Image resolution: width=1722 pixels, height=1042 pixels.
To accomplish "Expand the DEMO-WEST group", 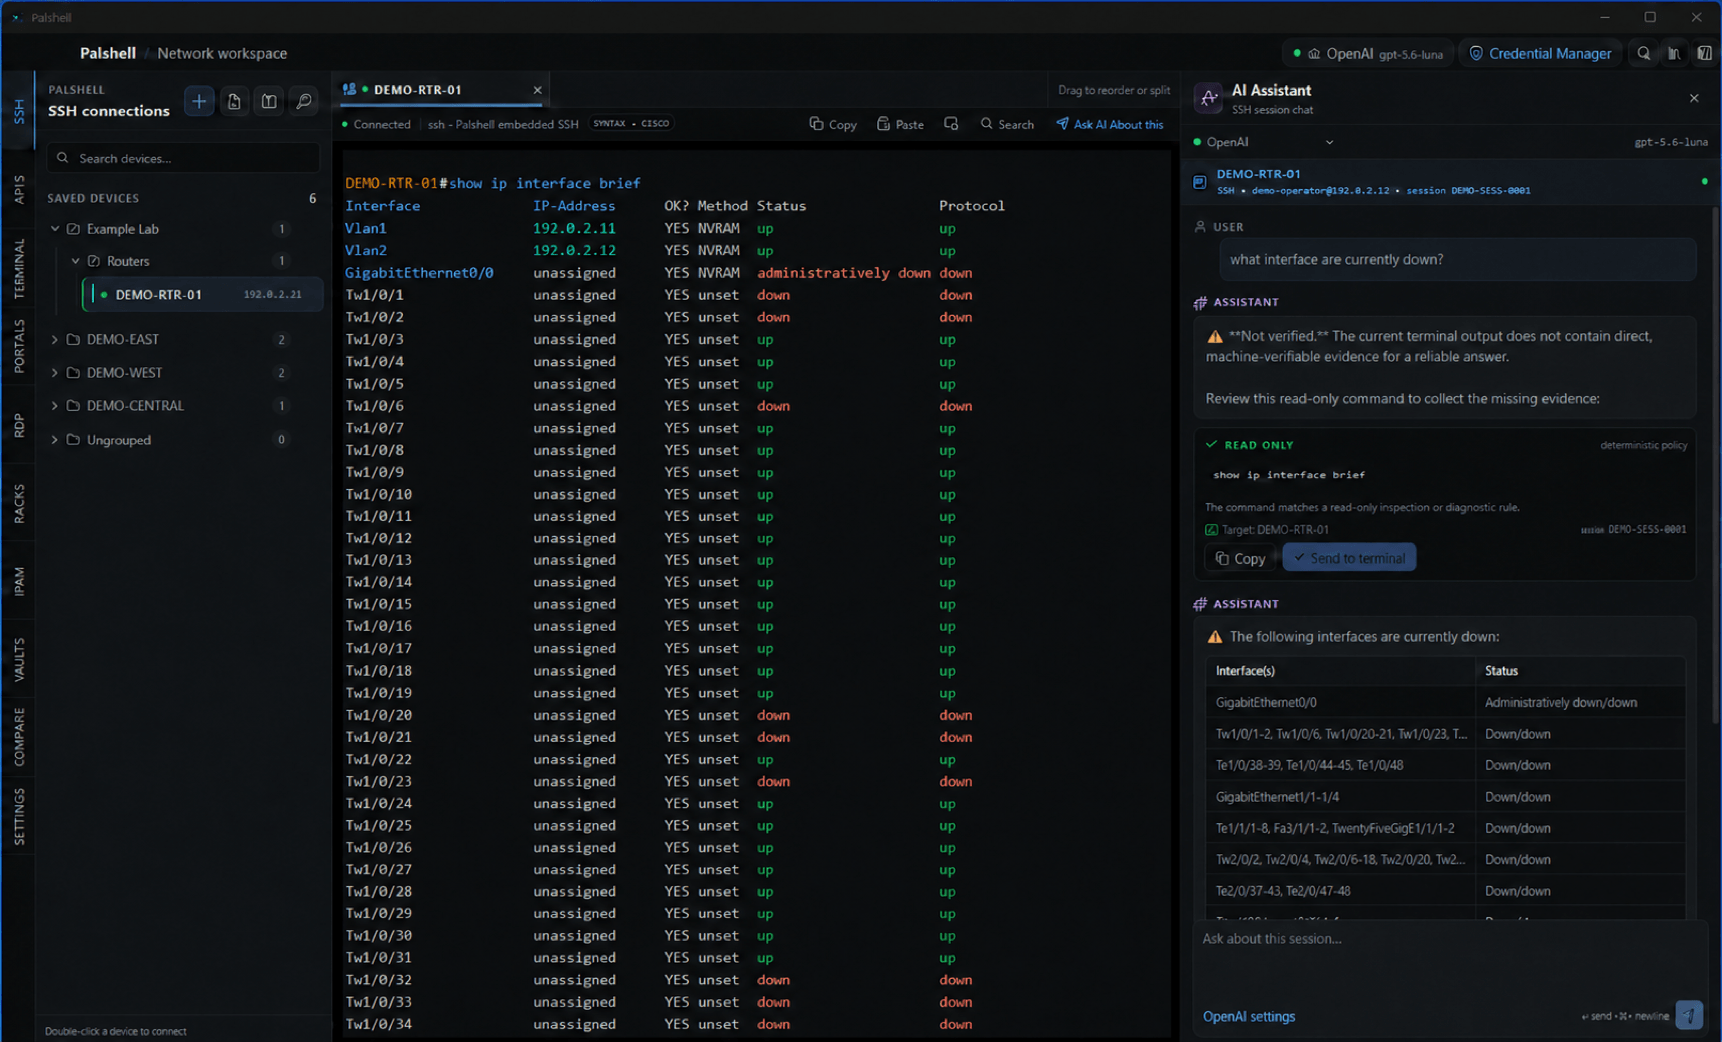I will coord(55,373).
